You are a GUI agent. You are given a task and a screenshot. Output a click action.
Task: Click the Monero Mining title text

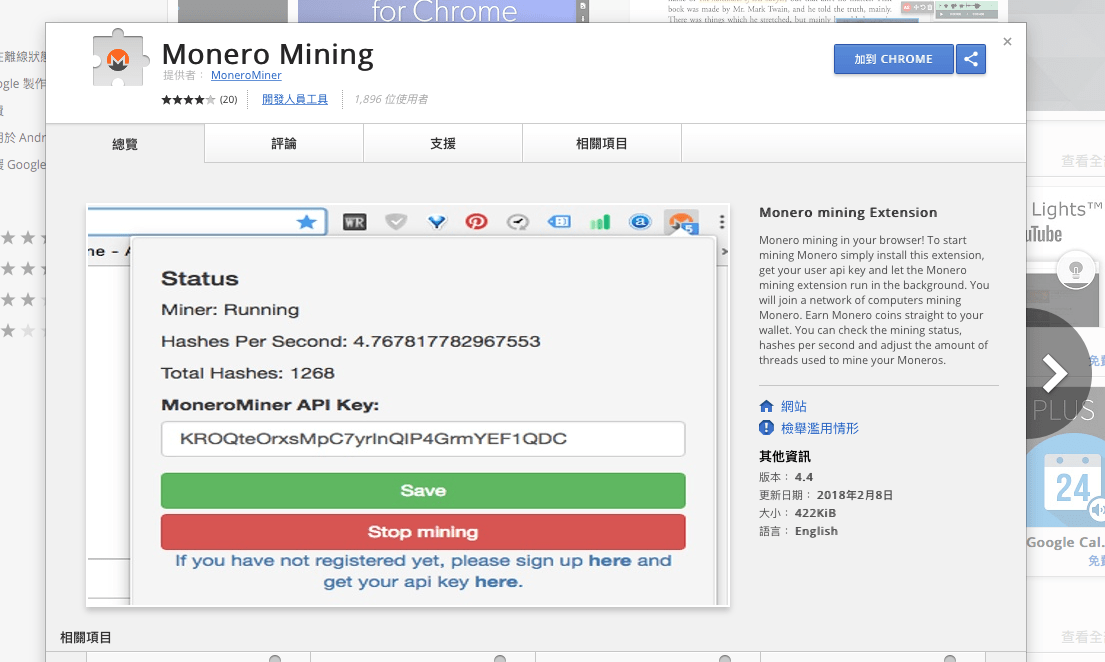pyautogui.click(x=268, y=54)
